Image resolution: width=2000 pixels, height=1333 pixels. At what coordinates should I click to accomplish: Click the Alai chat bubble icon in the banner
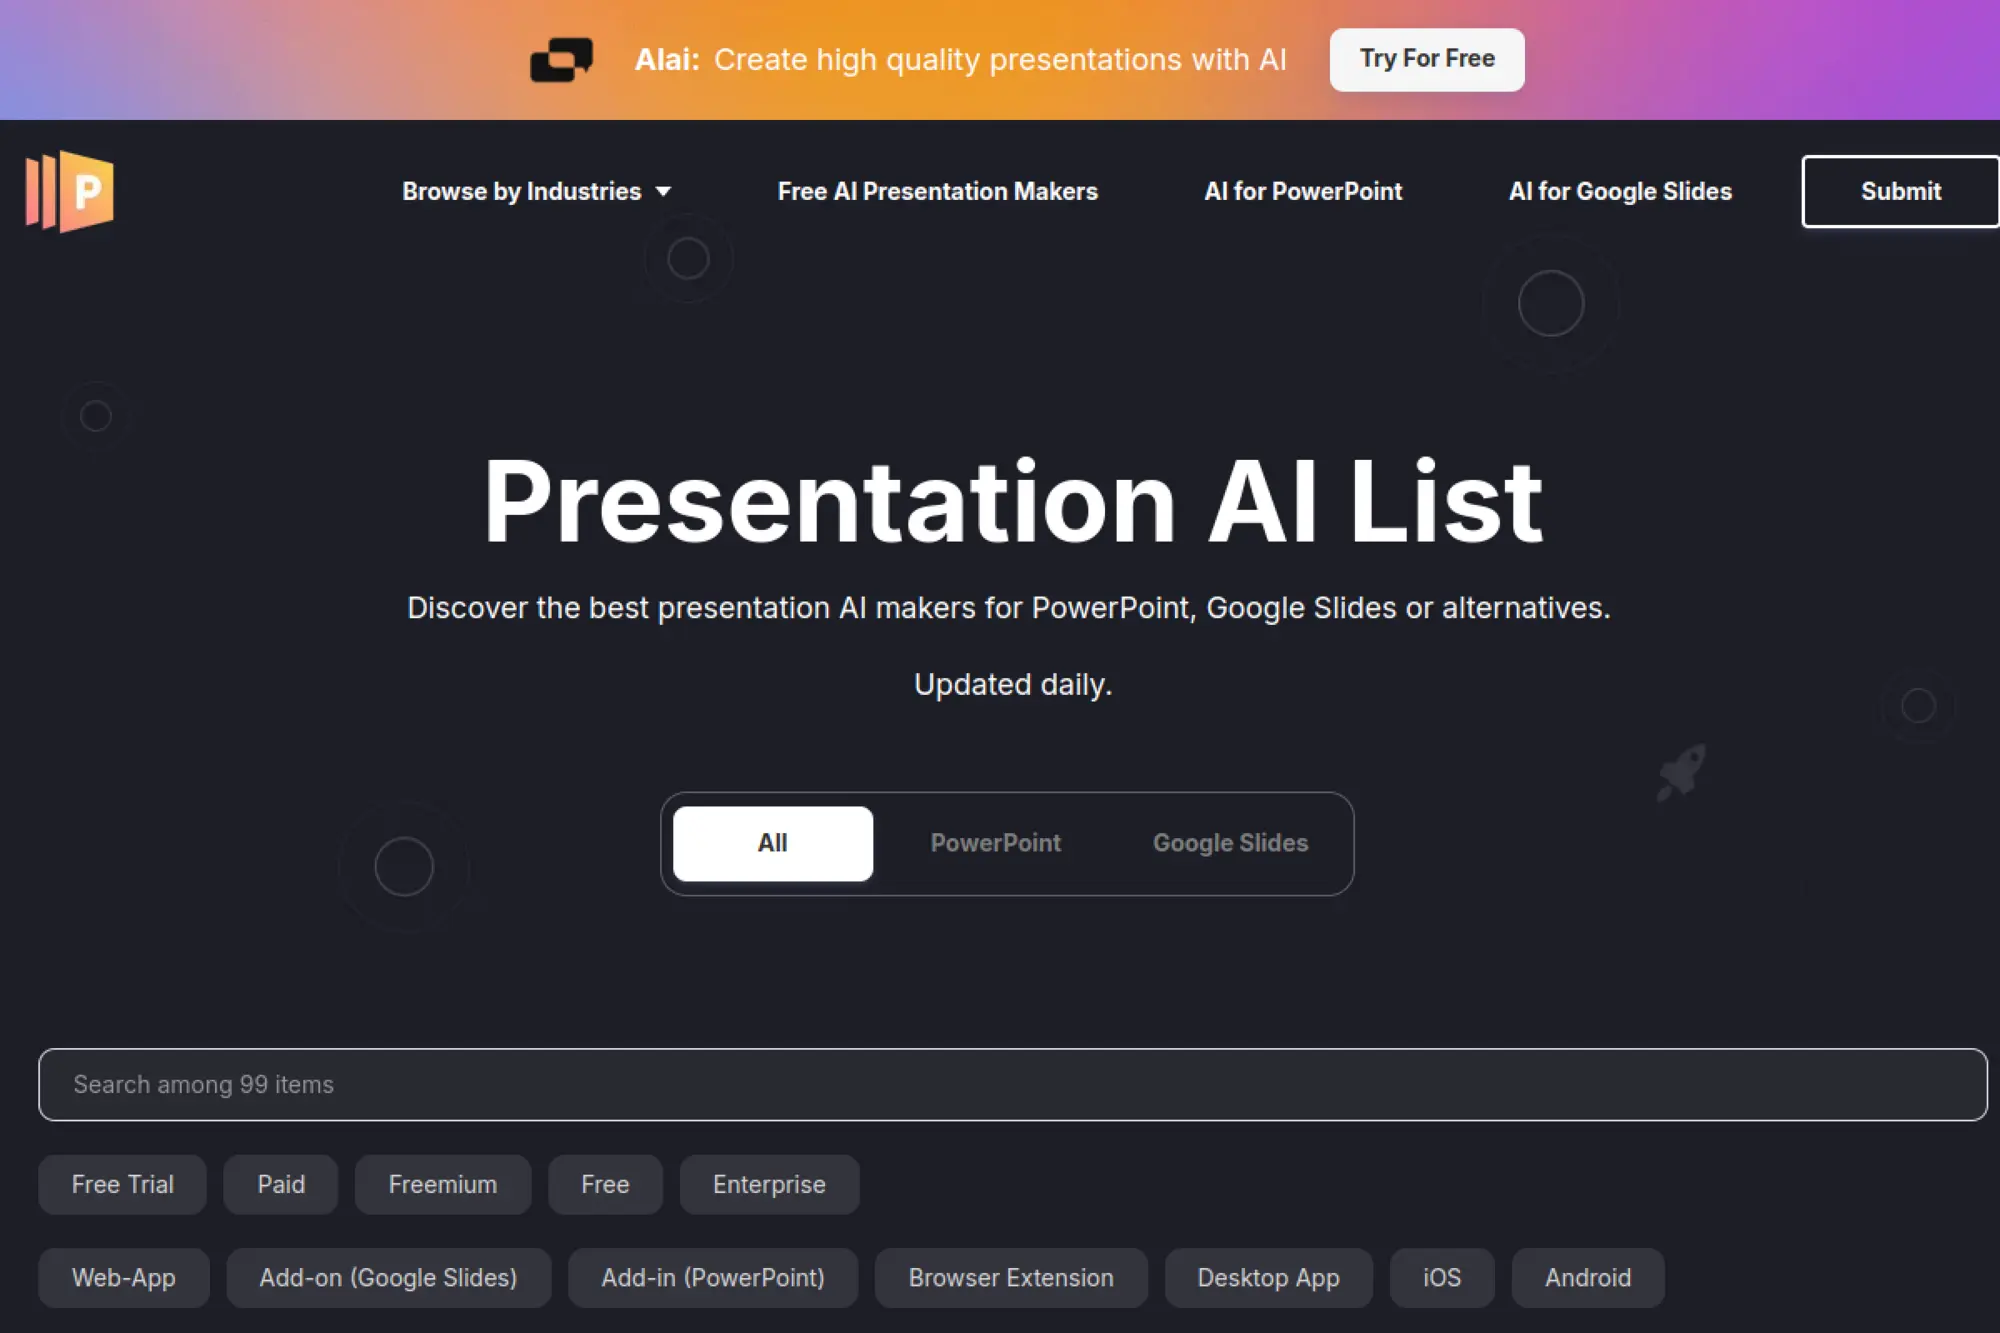click(x=562, y=59)
